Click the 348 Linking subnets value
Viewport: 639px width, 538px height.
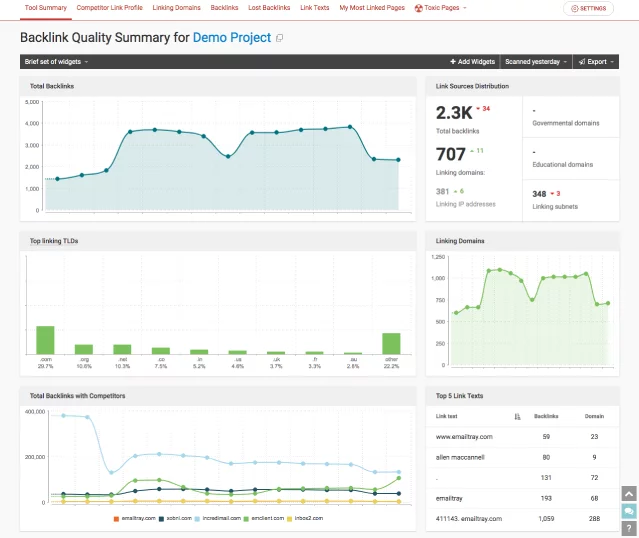[539, 194]
